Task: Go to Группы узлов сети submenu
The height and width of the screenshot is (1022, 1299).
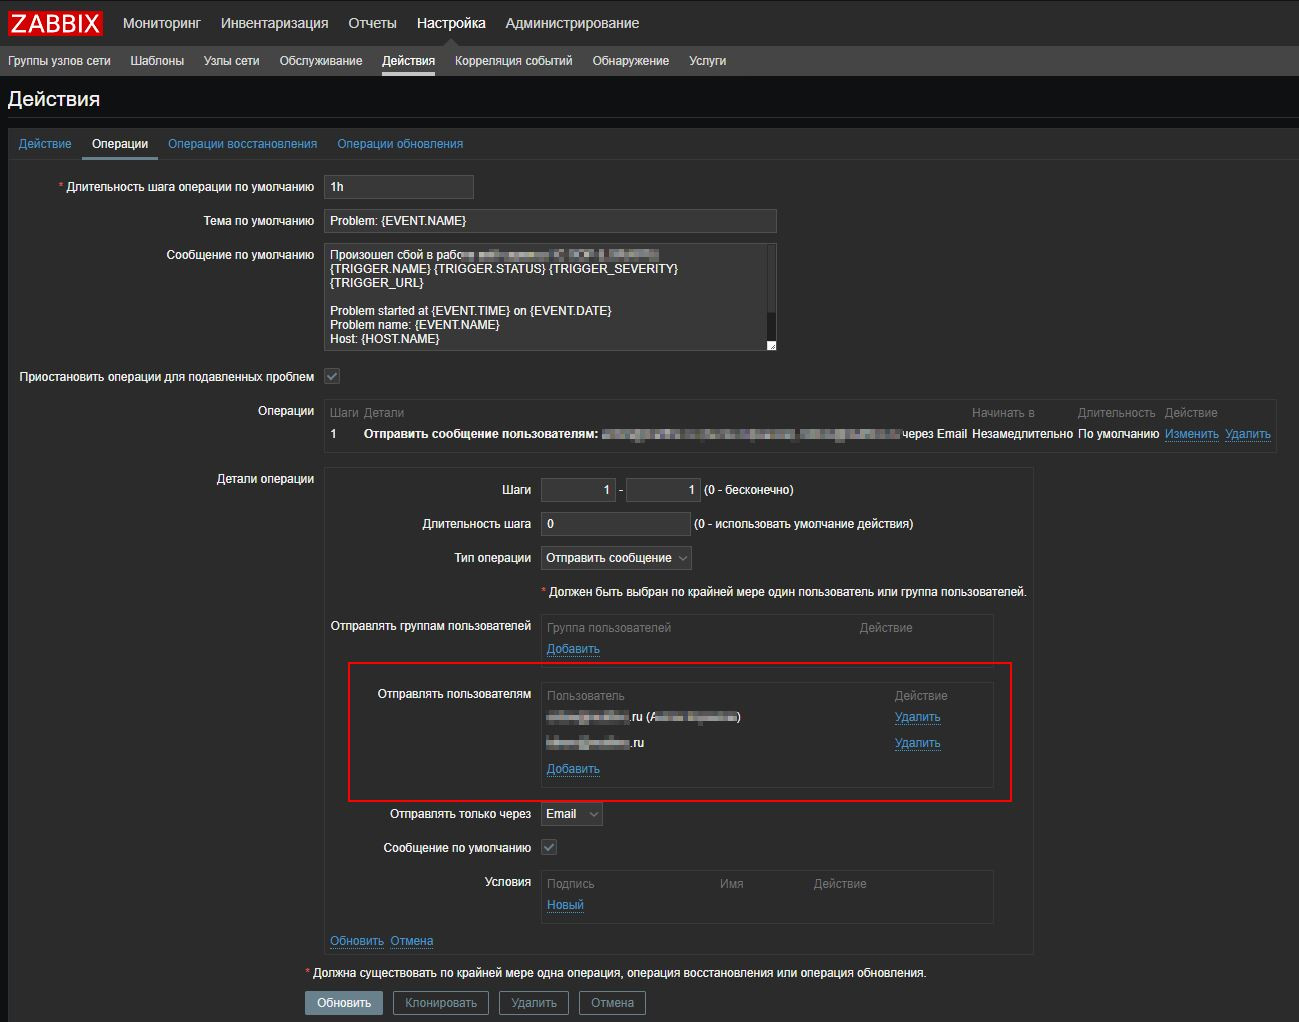Action: coord(59,61)
